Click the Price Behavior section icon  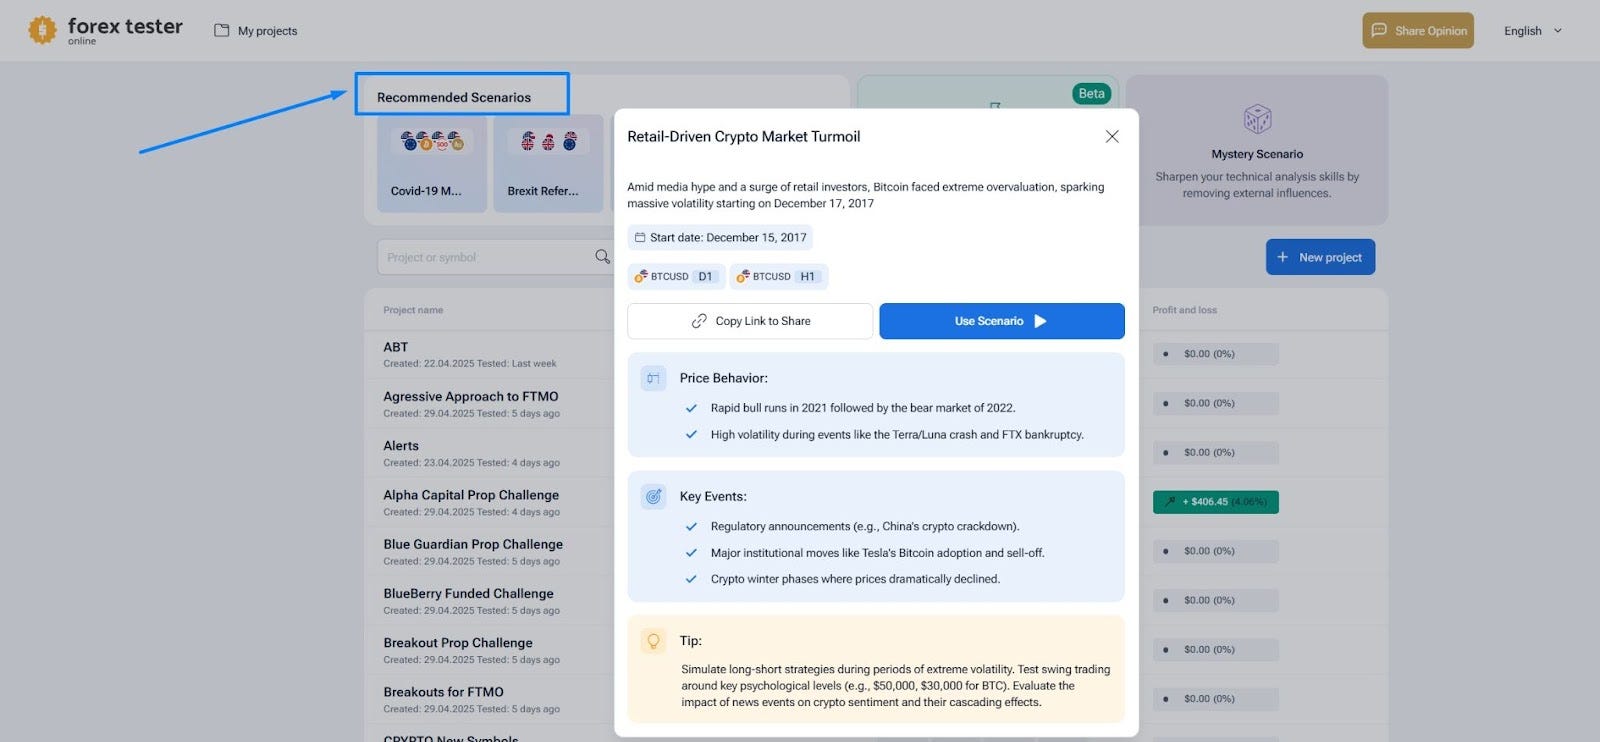coord(653,378)
